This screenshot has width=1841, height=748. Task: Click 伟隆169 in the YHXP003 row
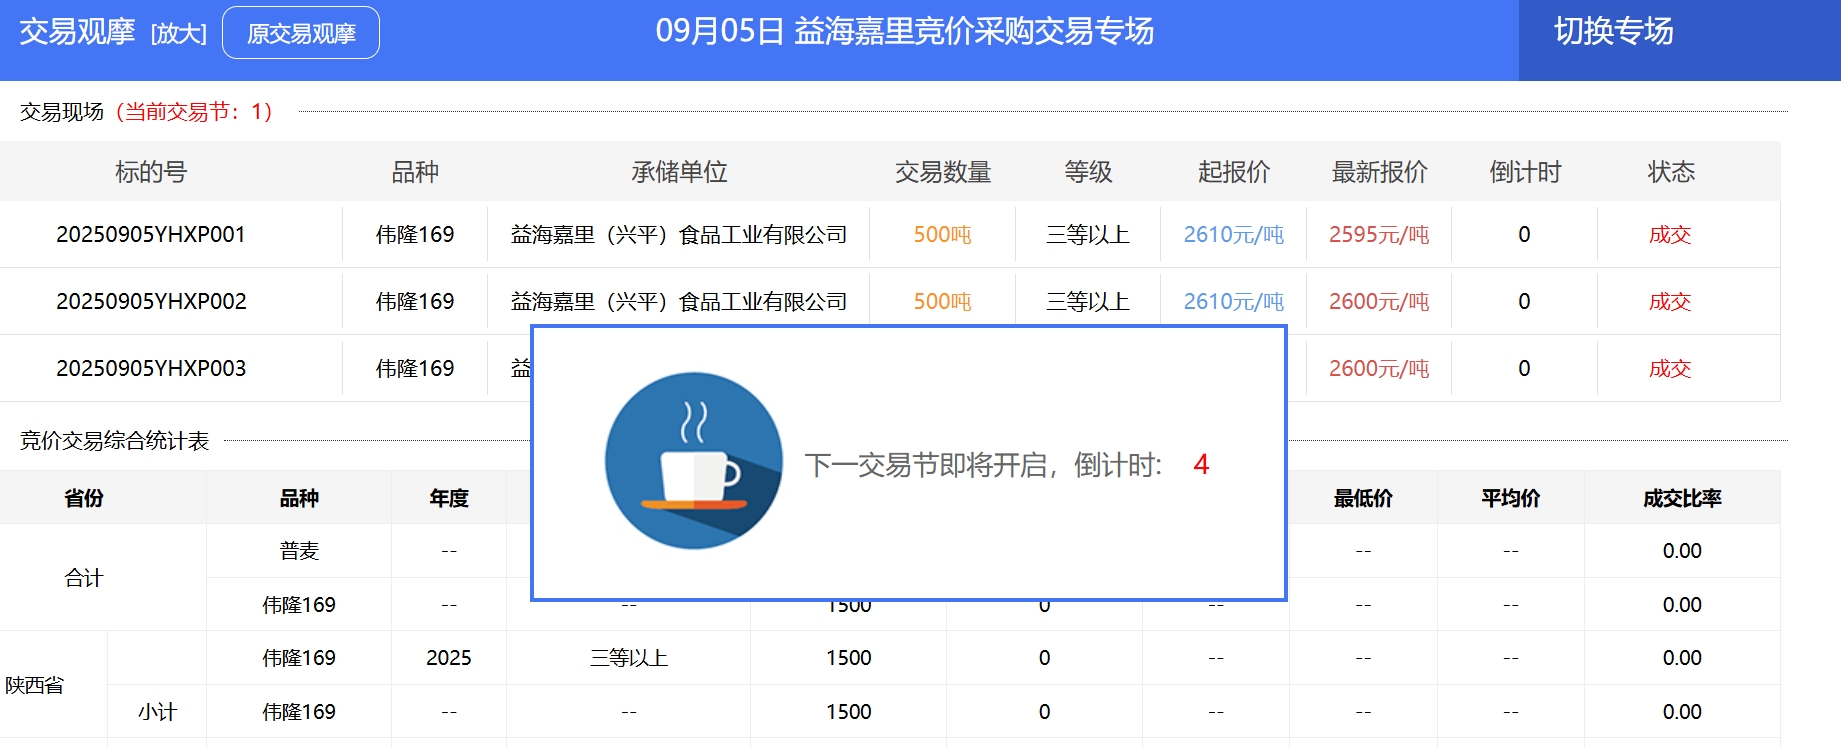coord(415,368)
